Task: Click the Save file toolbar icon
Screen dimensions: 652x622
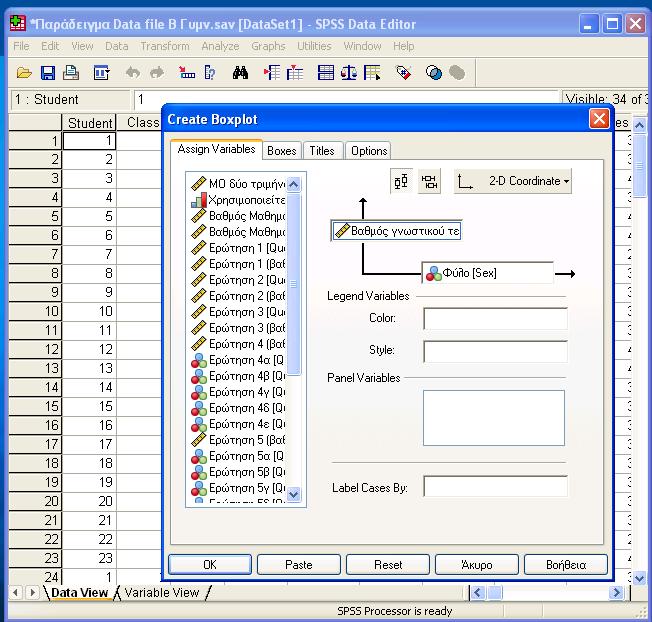Action: click(48, 73)
